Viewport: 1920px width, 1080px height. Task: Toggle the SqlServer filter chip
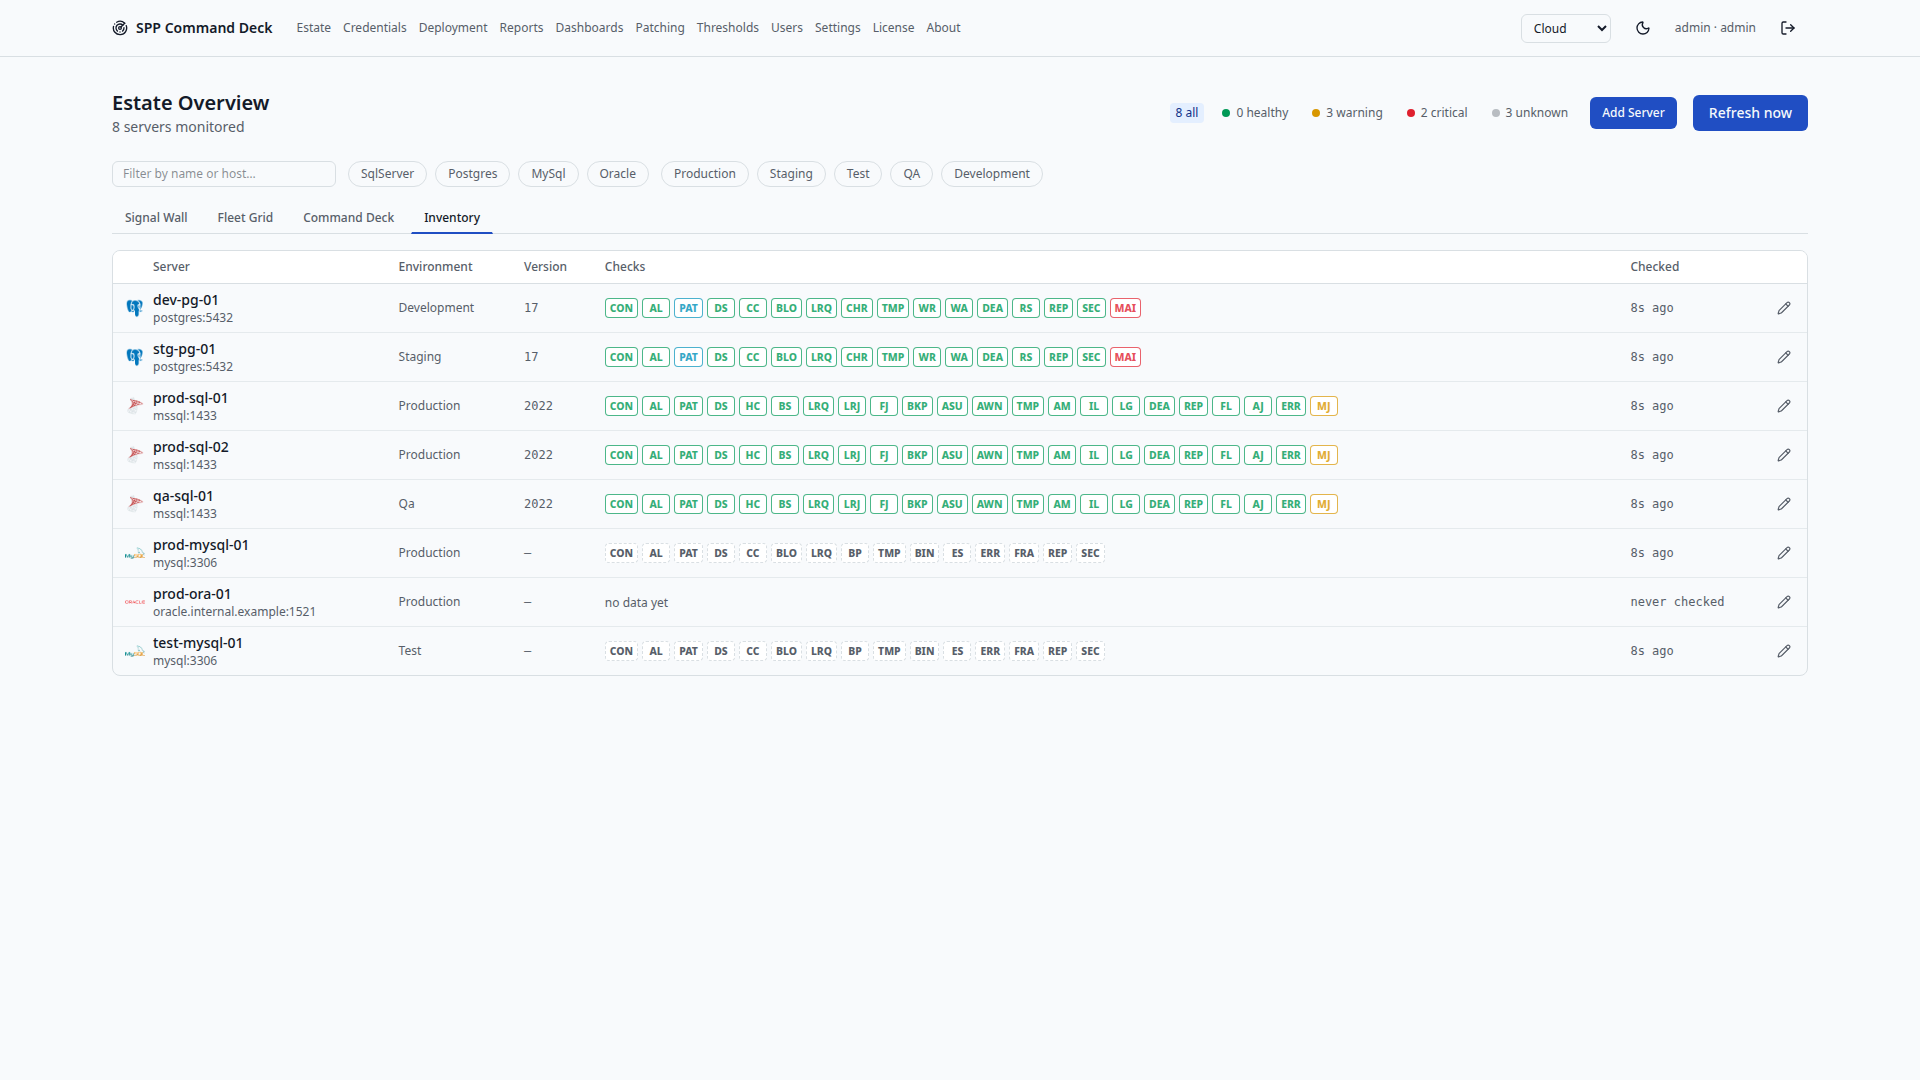coord(387,174)
